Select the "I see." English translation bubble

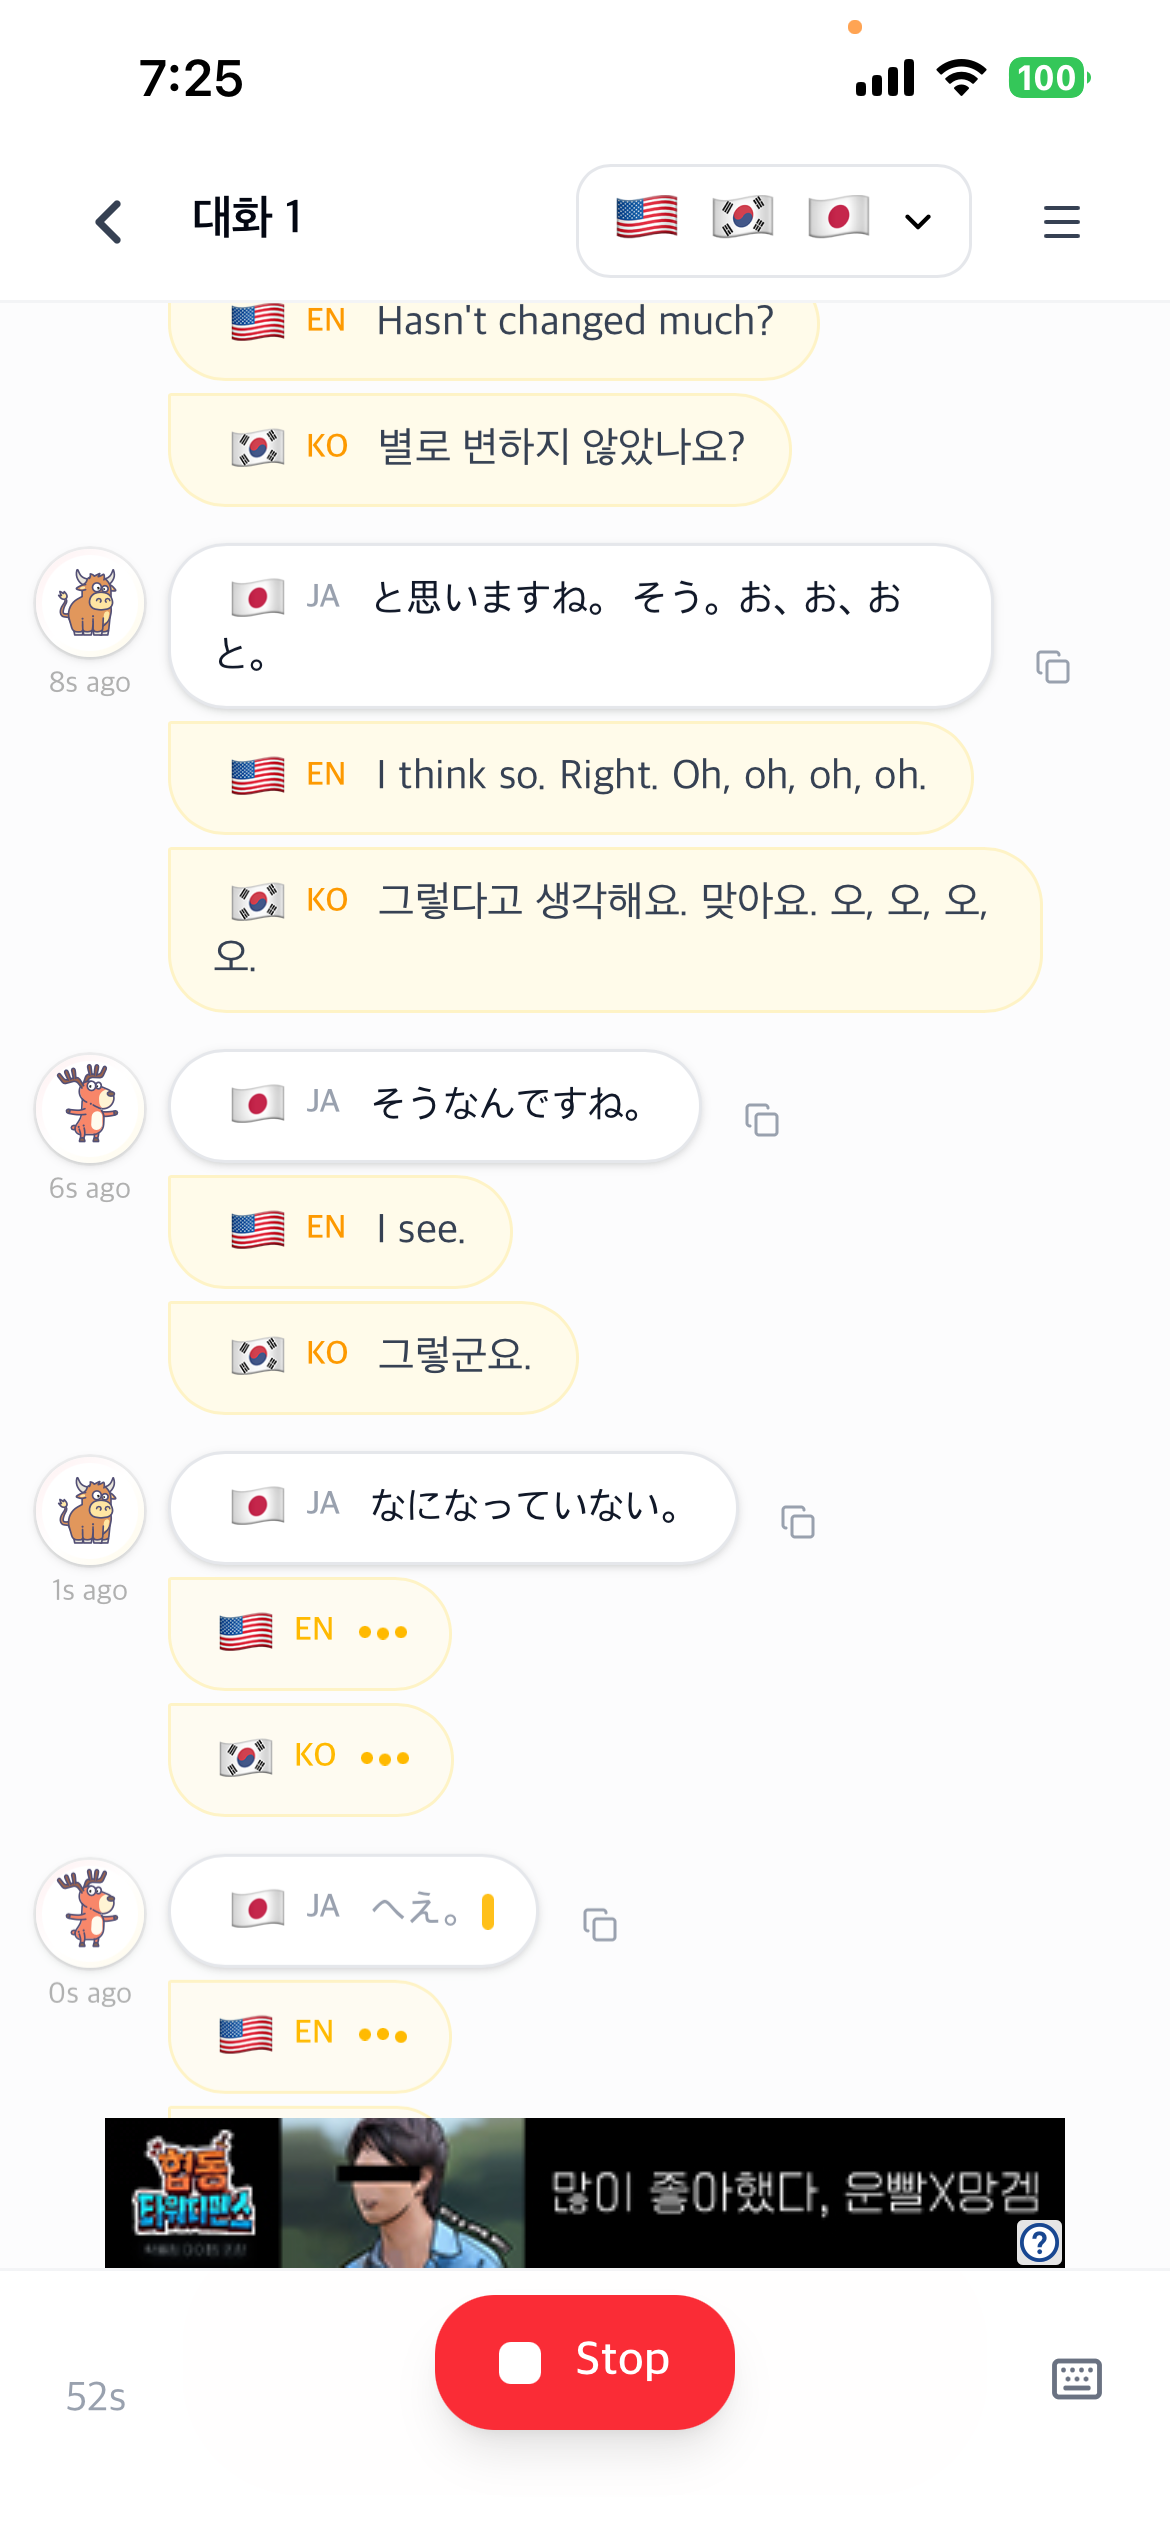[x=340, y=1230]
